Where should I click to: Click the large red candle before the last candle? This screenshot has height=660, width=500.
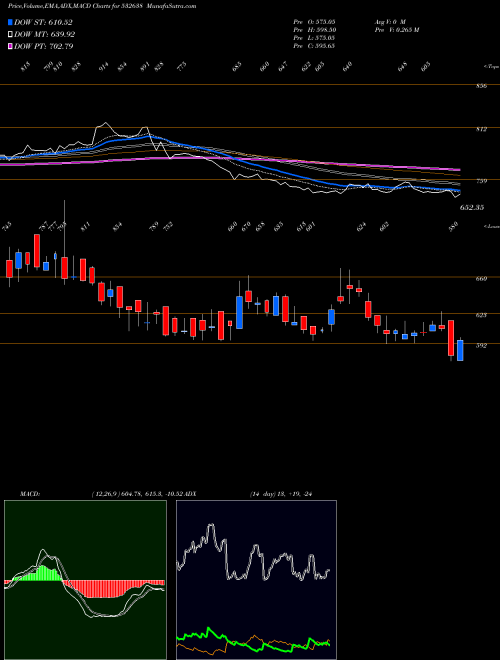coord(451,338)
